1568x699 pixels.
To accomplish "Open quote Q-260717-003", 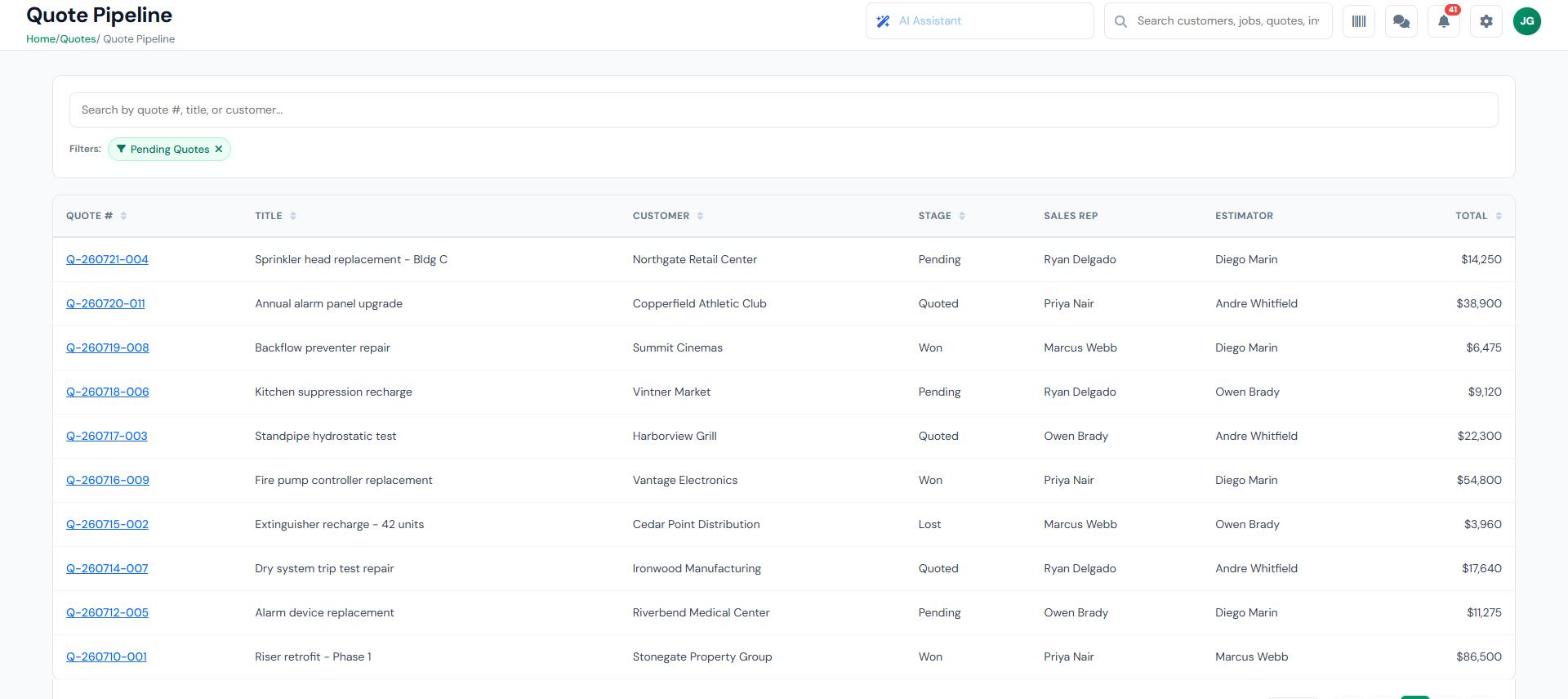I will (x=106, y=436).
